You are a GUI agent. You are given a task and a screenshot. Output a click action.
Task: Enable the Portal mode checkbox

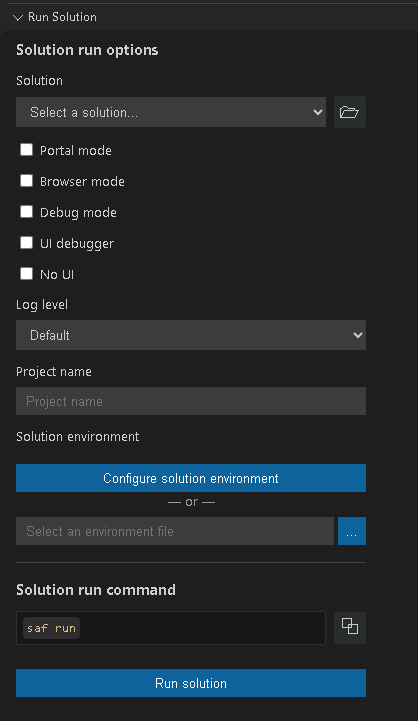click(27, 149)
